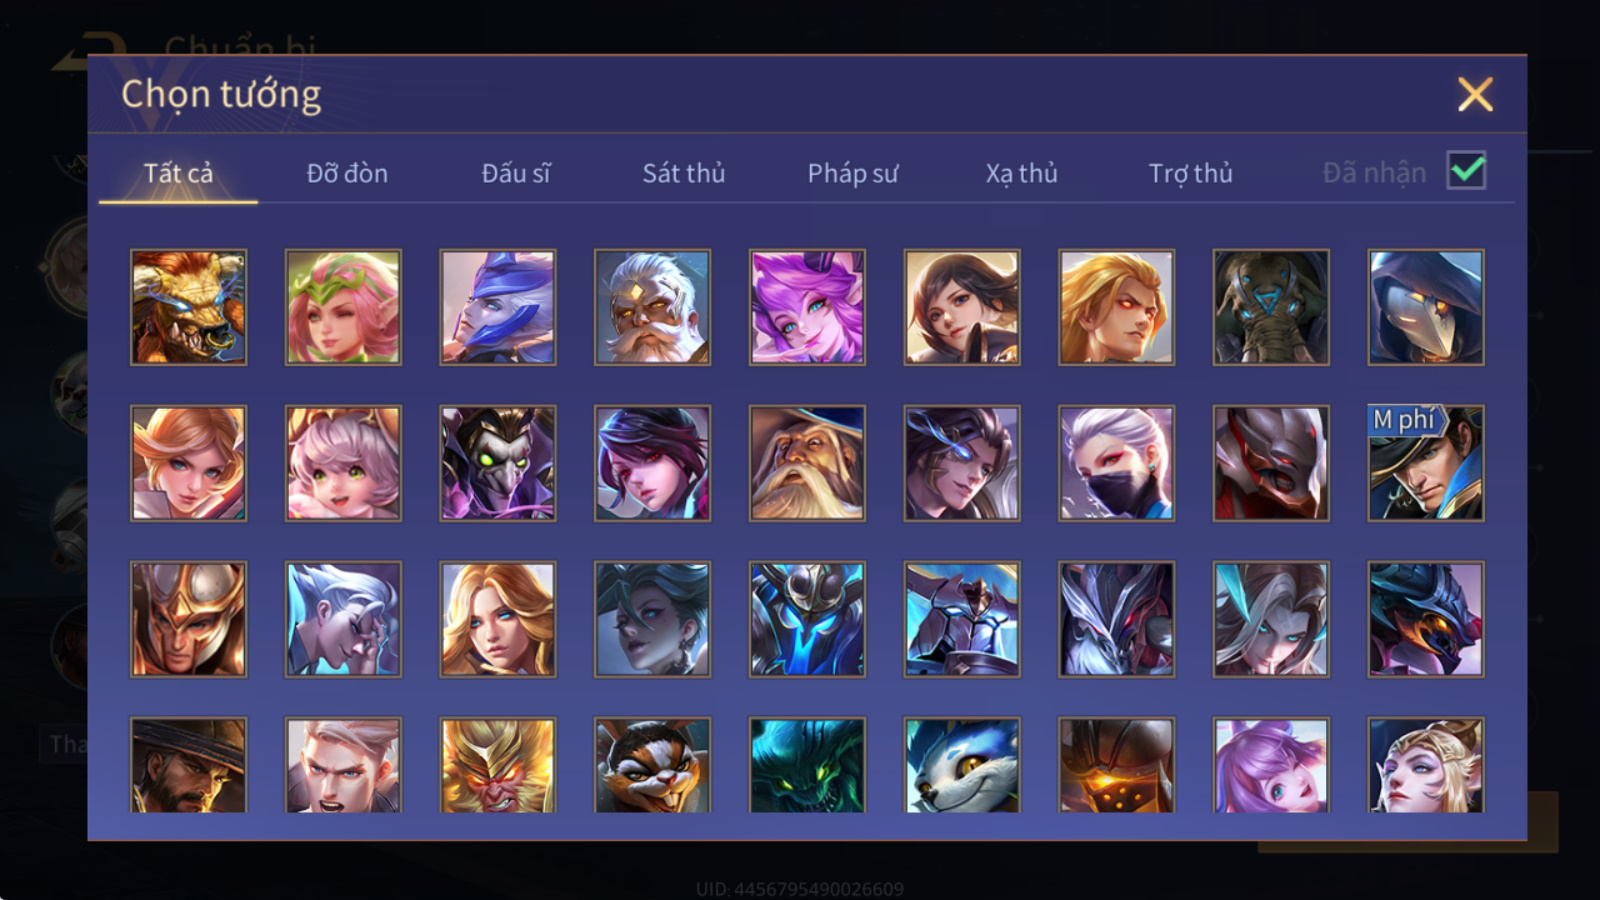
Task: Select the hooded plague-mask hero portrait
Action: (x=1426, y=307)
